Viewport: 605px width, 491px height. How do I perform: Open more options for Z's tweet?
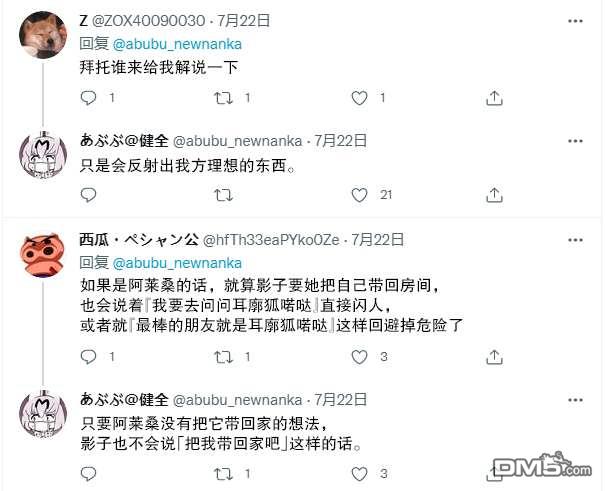(x=575, y=21)
